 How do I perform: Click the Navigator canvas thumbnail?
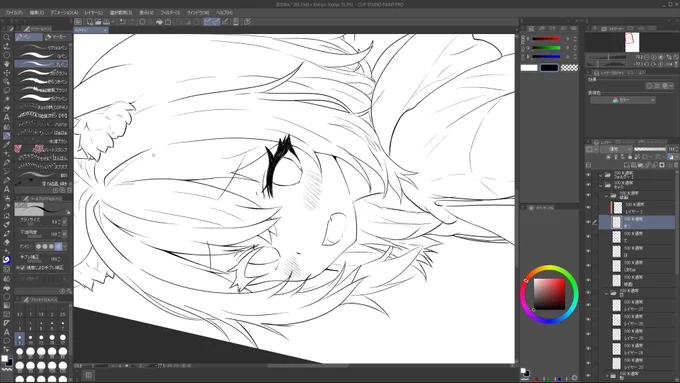632,42
